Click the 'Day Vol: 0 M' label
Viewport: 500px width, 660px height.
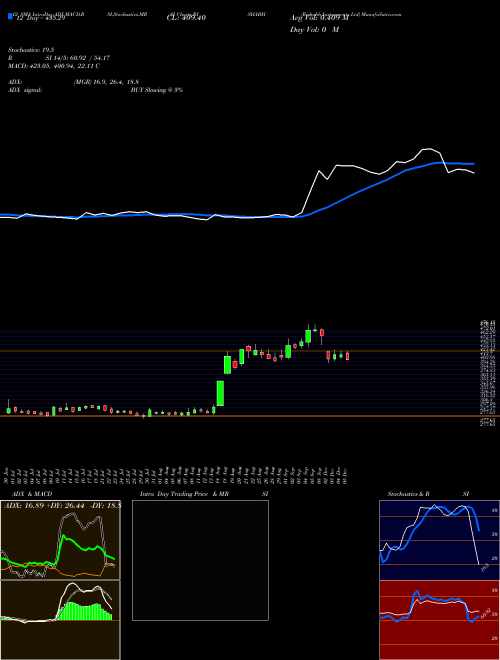coord(314,30)
